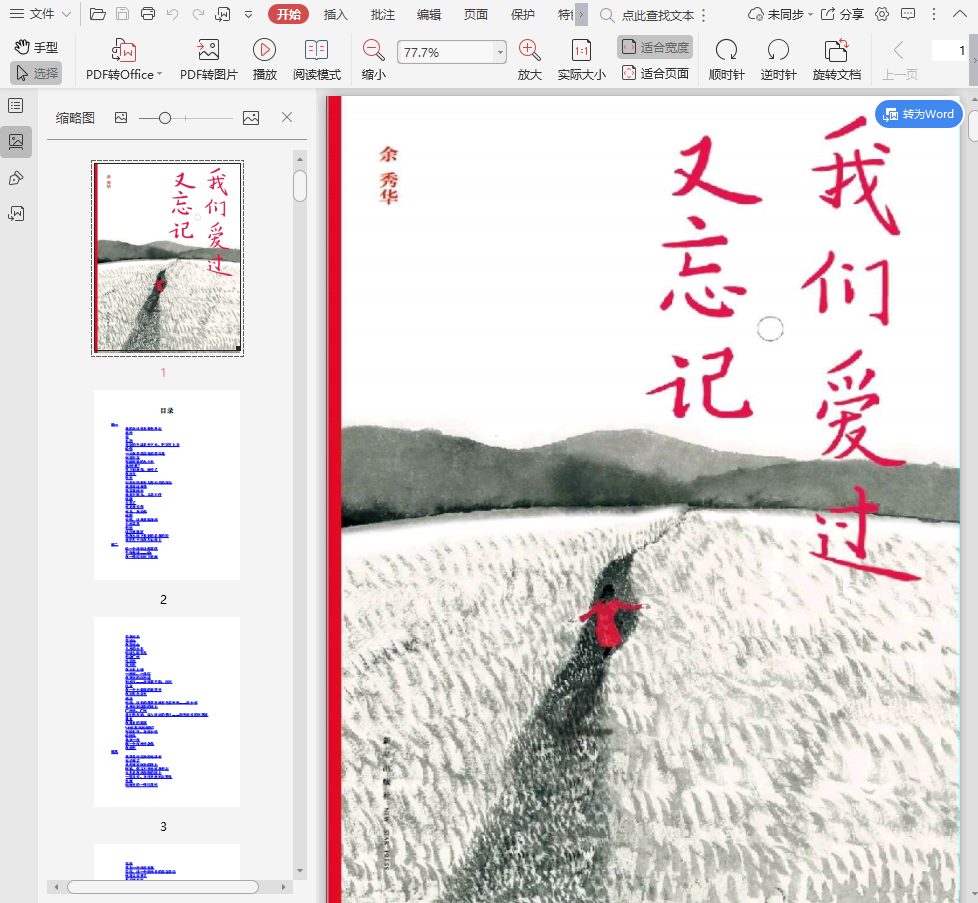Expand more ribbon tabs arrow
This screenshot has height=903, width=978.
[581, 14]
